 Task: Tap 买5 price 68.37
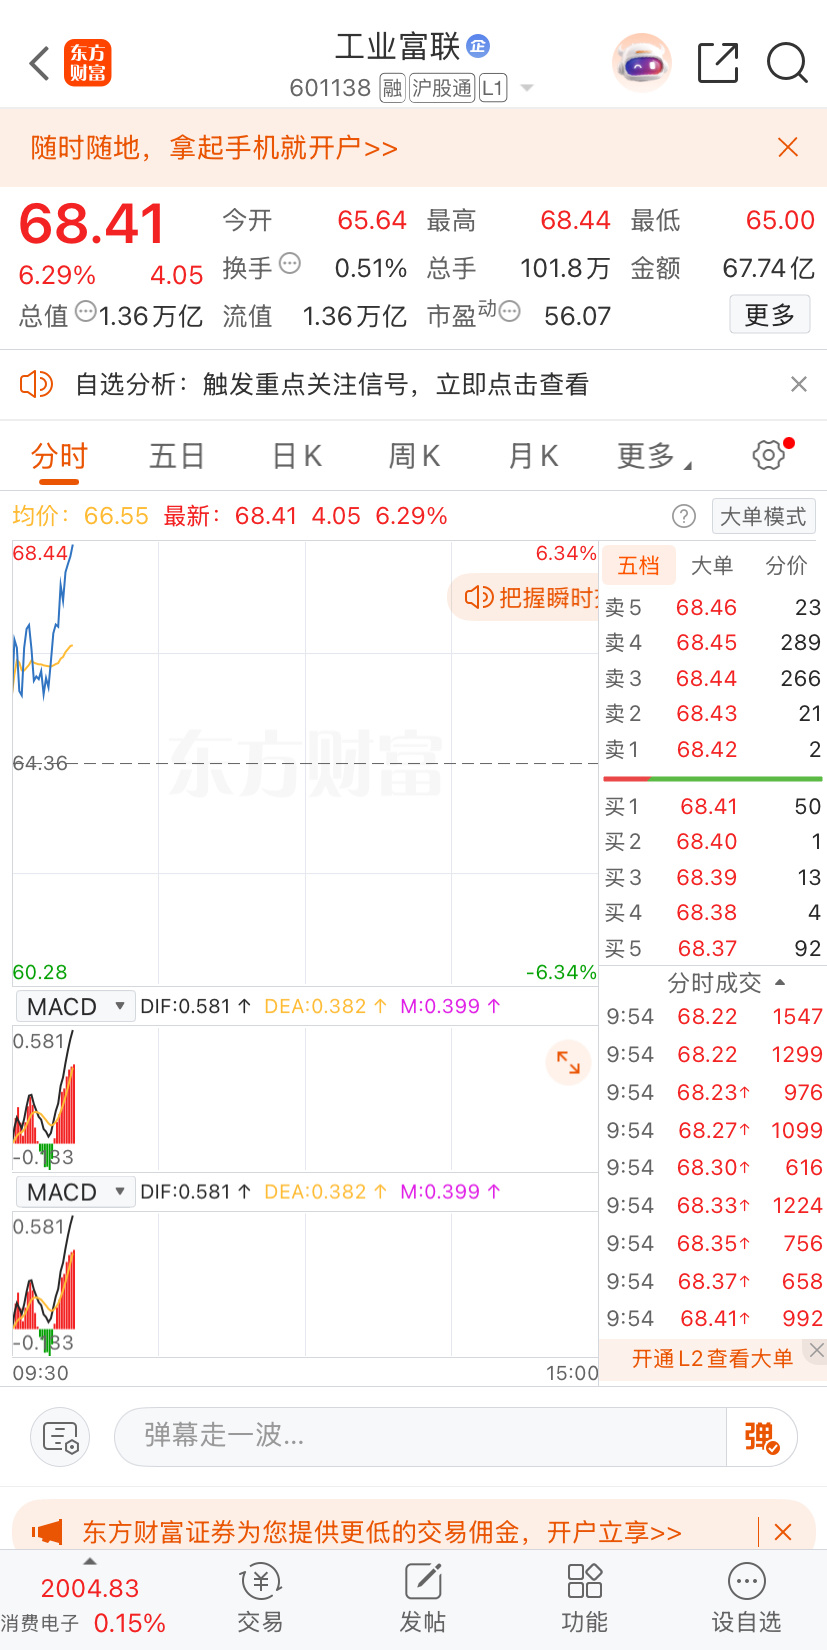pyautogui.click(x=707, y=948)
